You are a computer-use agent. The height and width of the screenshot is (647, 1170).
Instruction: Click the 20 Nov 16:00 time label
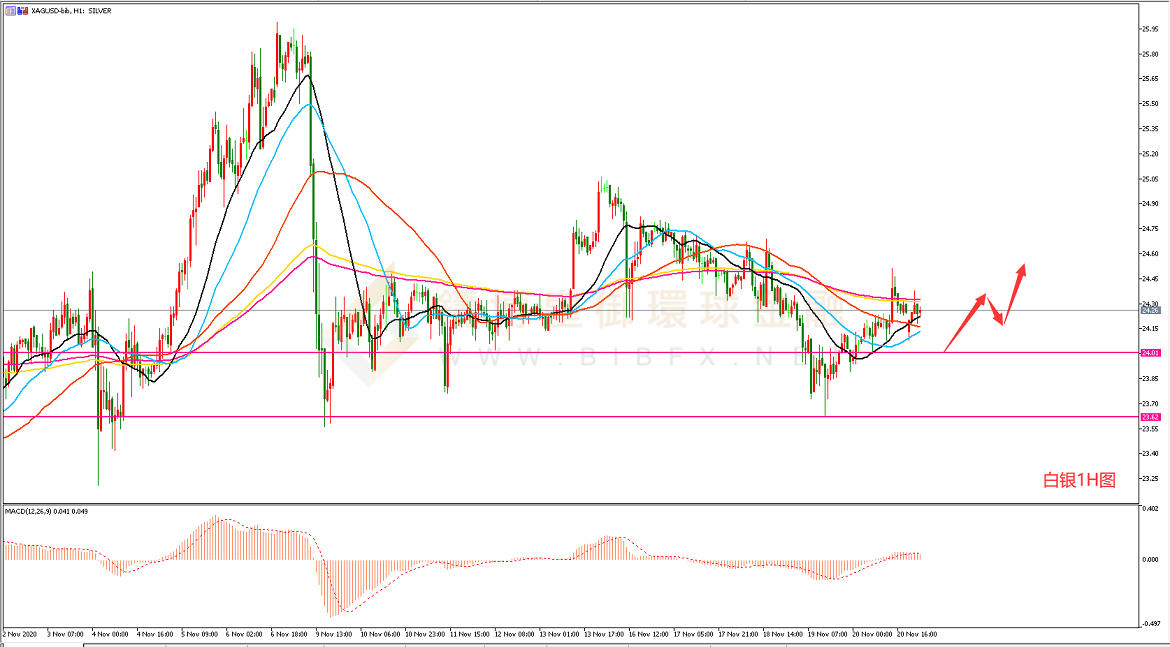point(916,633)
